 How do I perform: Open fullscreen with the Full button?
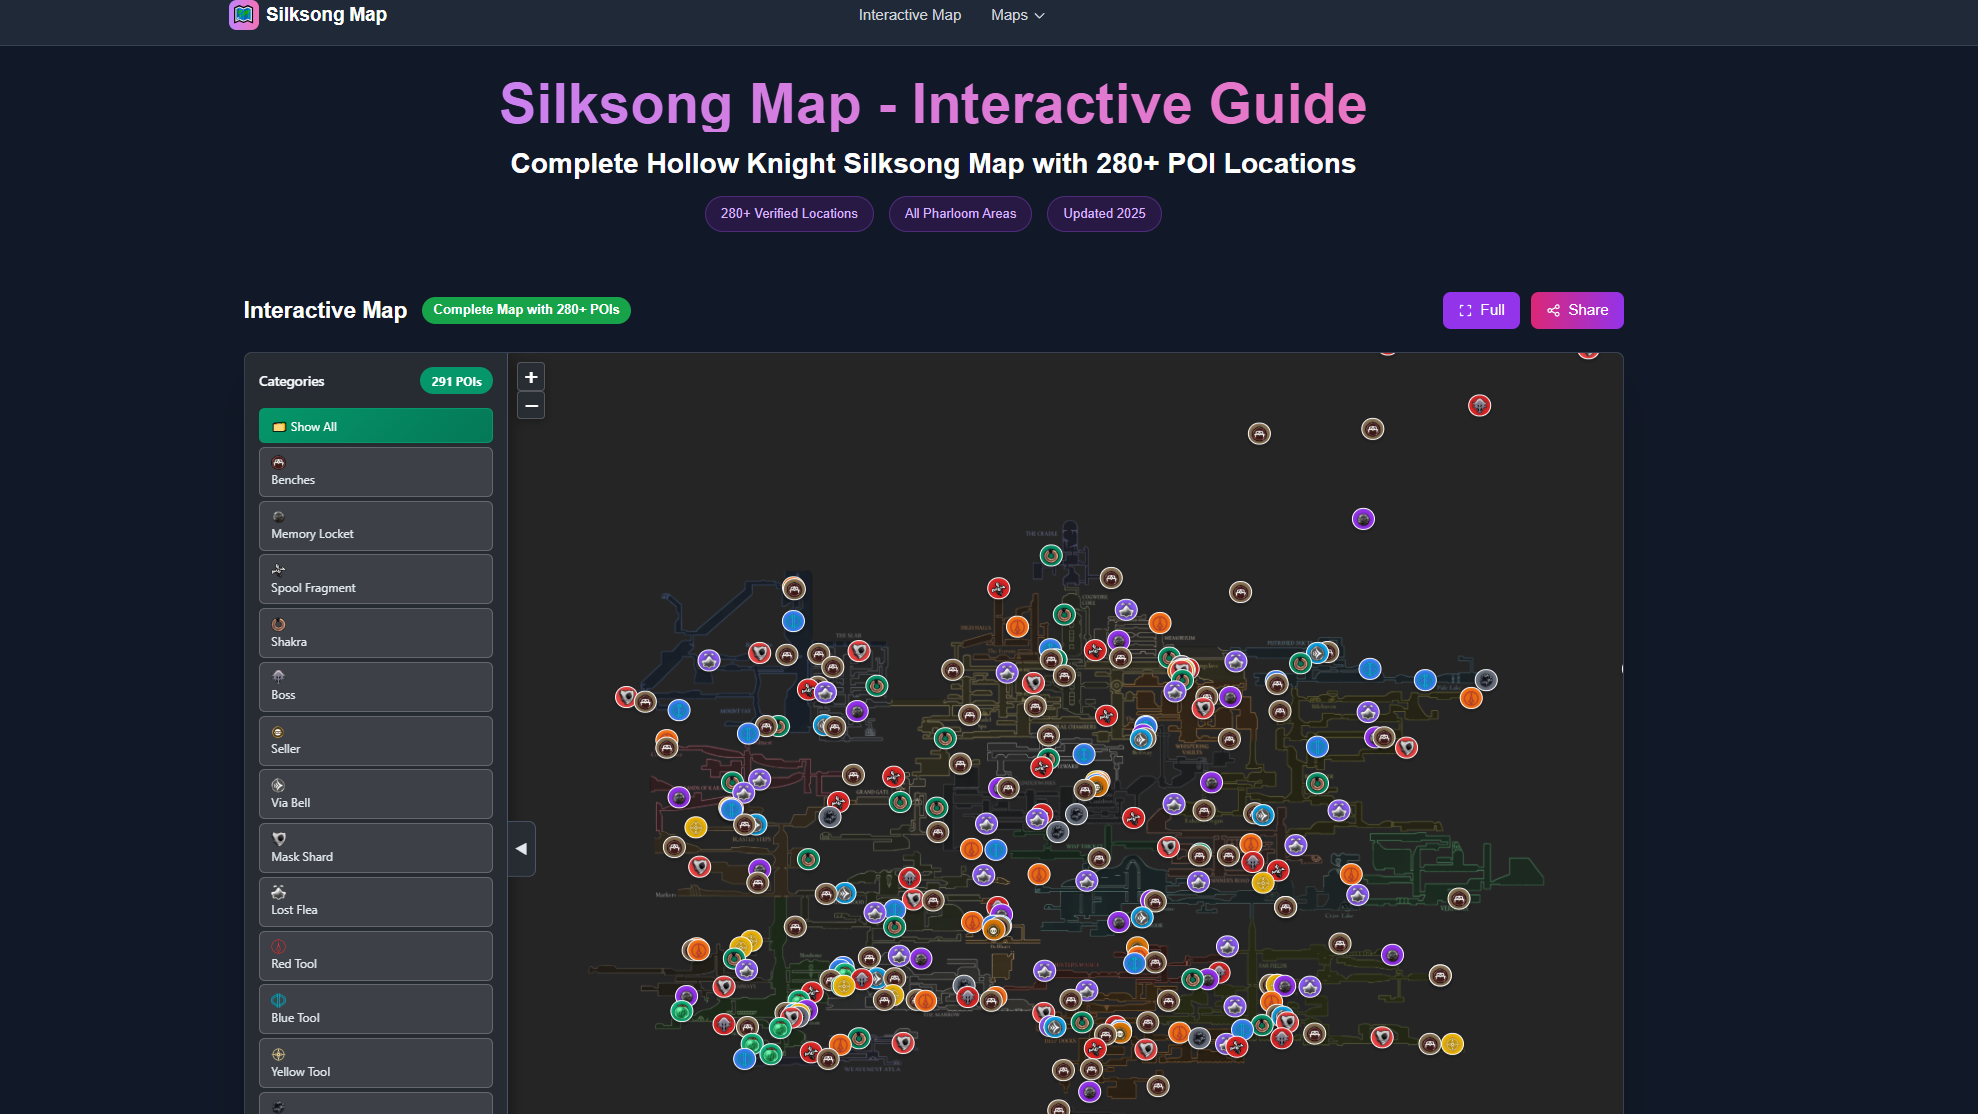click(1480, 310)
